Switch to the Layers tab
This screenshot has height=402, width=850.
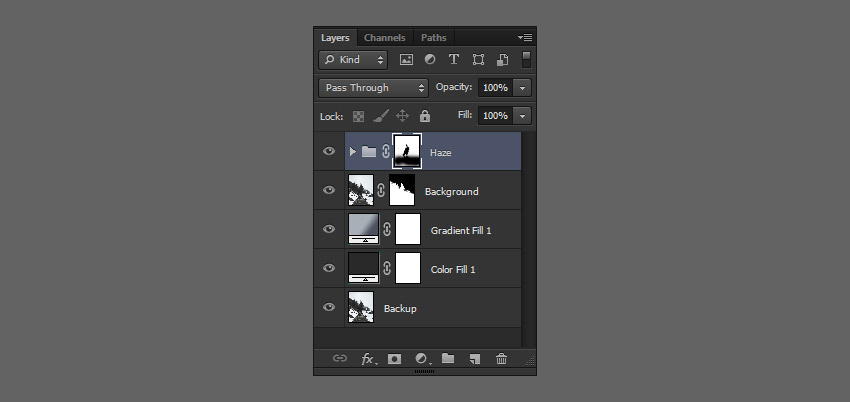[x=335, y=38]
